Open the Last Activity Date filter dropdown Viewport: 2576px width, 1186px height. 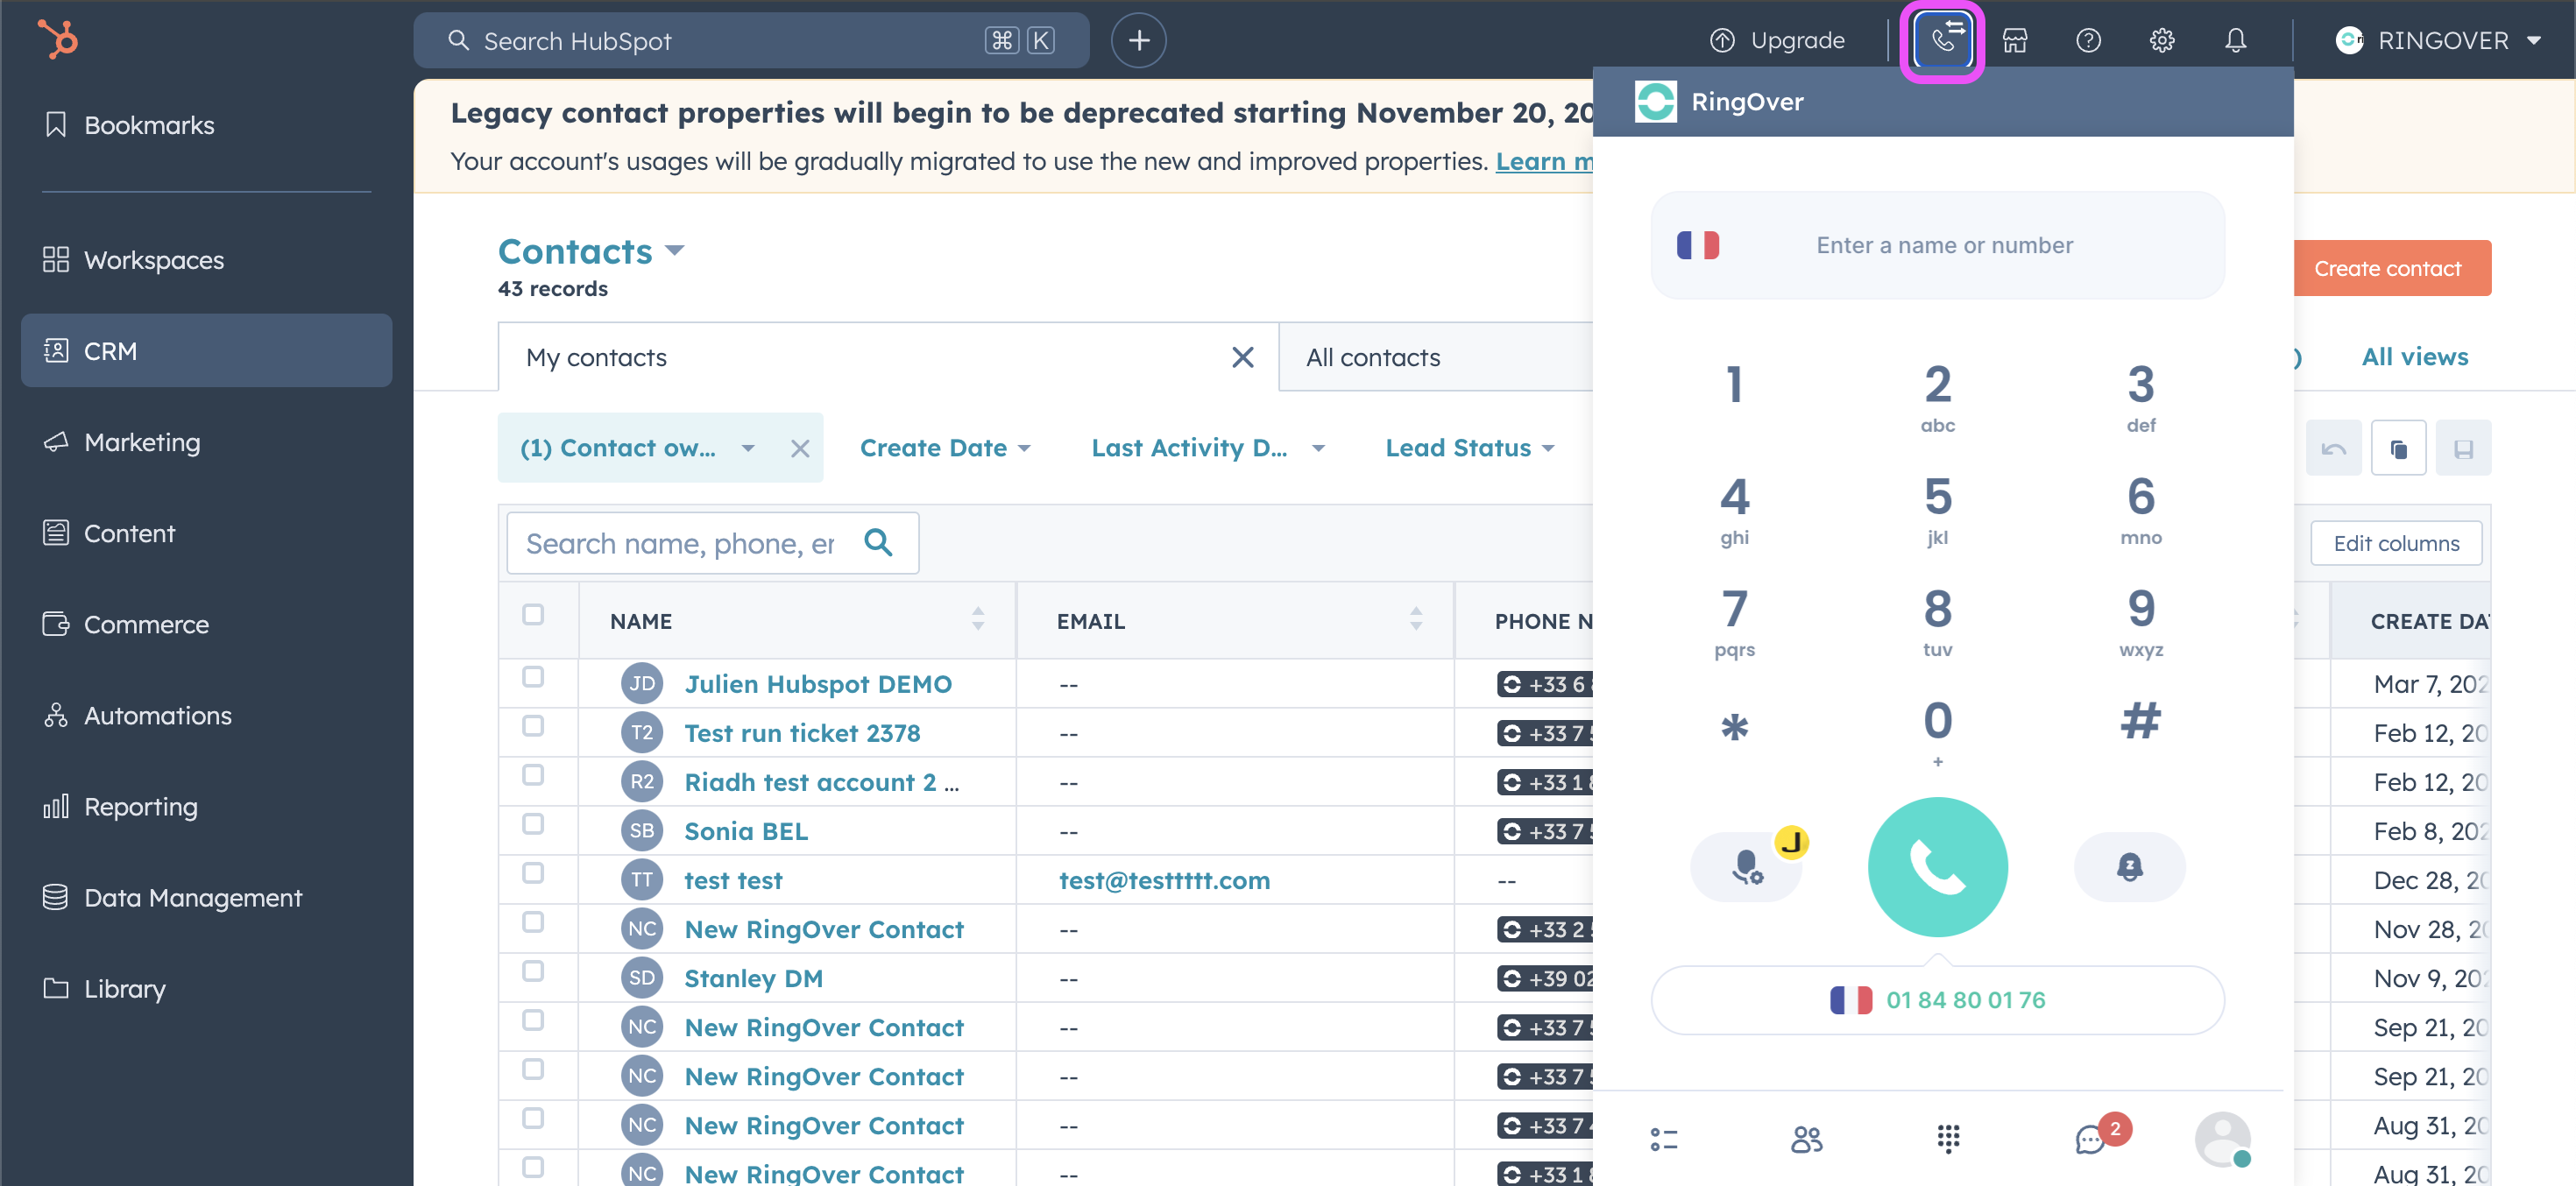1207,448
